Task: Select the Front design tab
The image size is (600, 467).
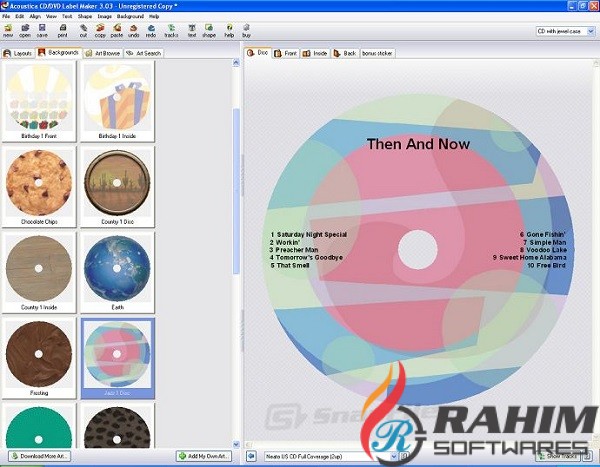Action: click(286, 53)
